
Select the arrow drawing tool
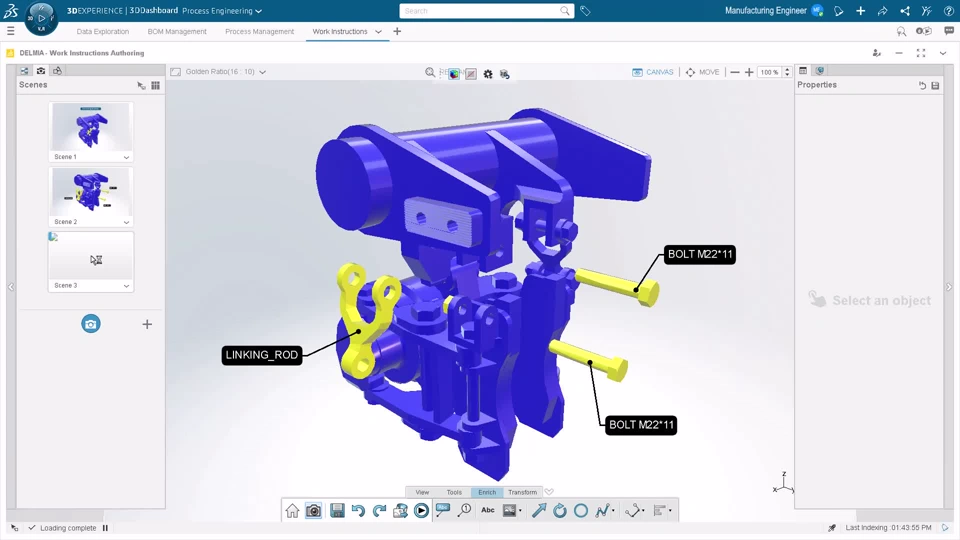click(x=539, y=511)
